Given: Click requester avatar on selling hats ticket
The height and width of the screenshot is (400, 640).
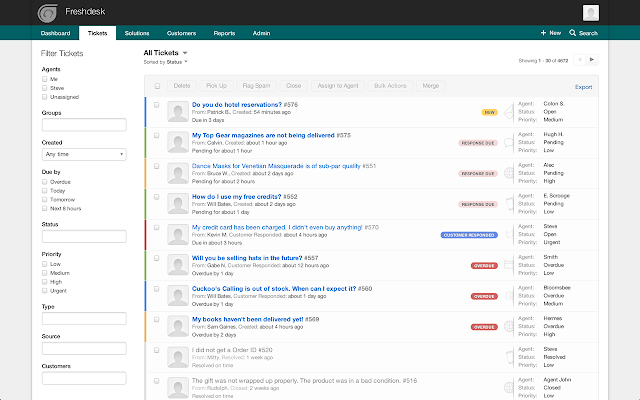Looking at the screenshot, I should pyautogui.click(x=178, y=265).
